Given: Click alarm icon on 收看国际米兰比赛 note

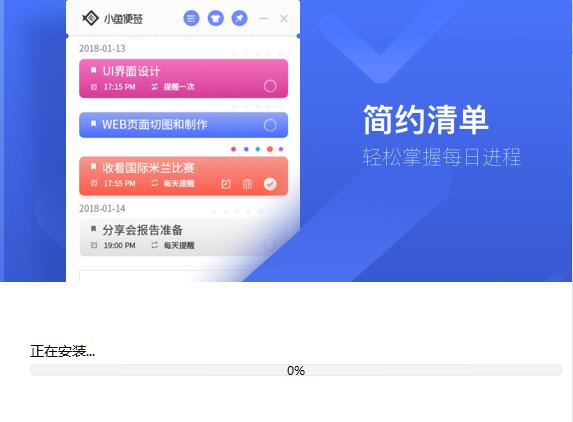Looking at the screenshot, I should click(x=226, y=184).
